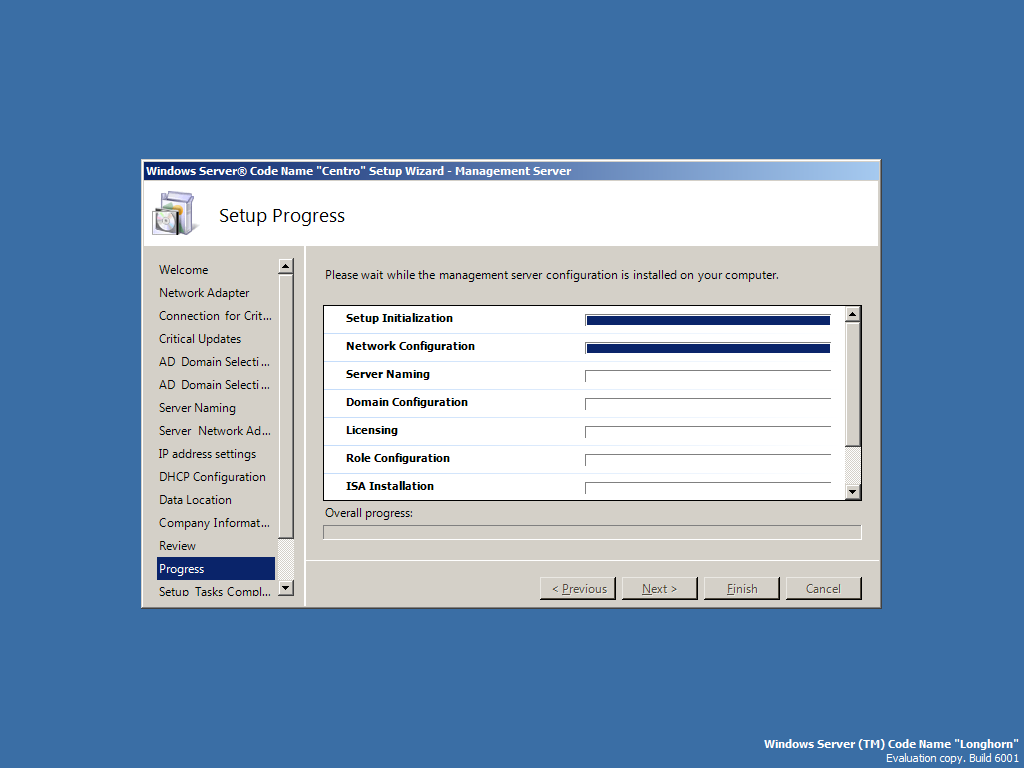
Task: Select the Welcome step in sidebar
Action: tap(184, 270)
